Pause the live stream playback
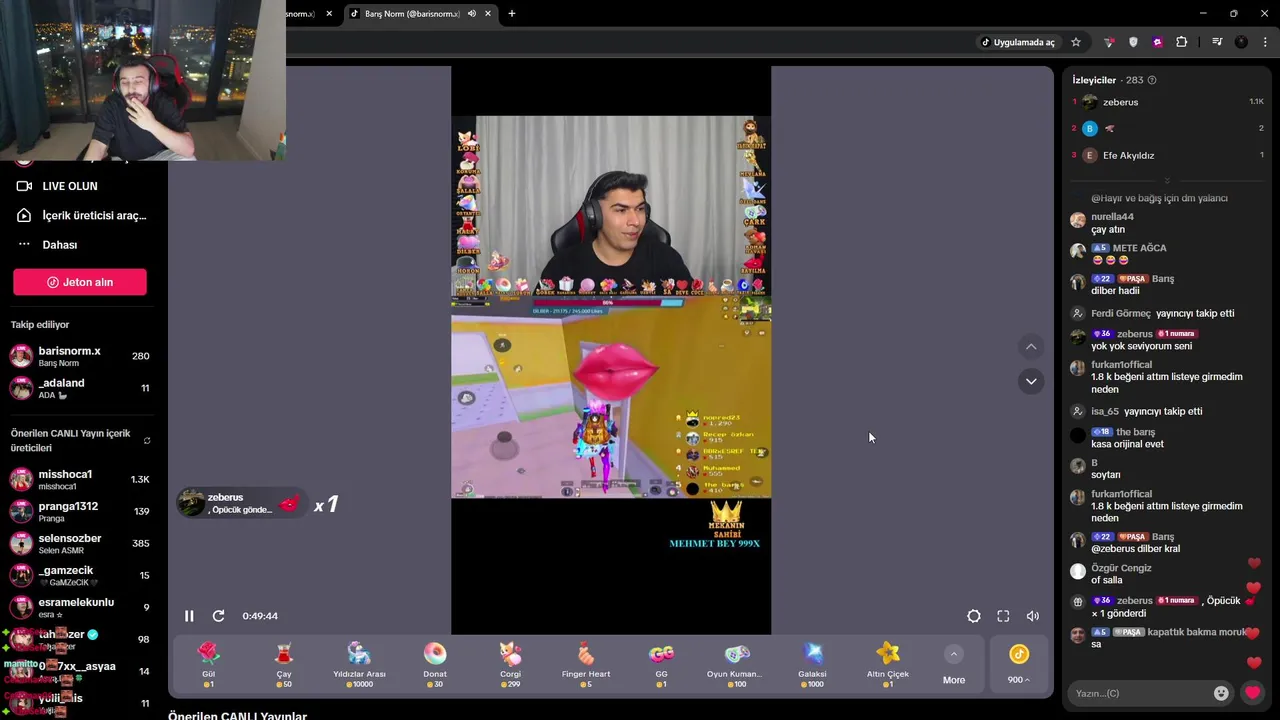Screen dimensions: 1280x720 189,616
